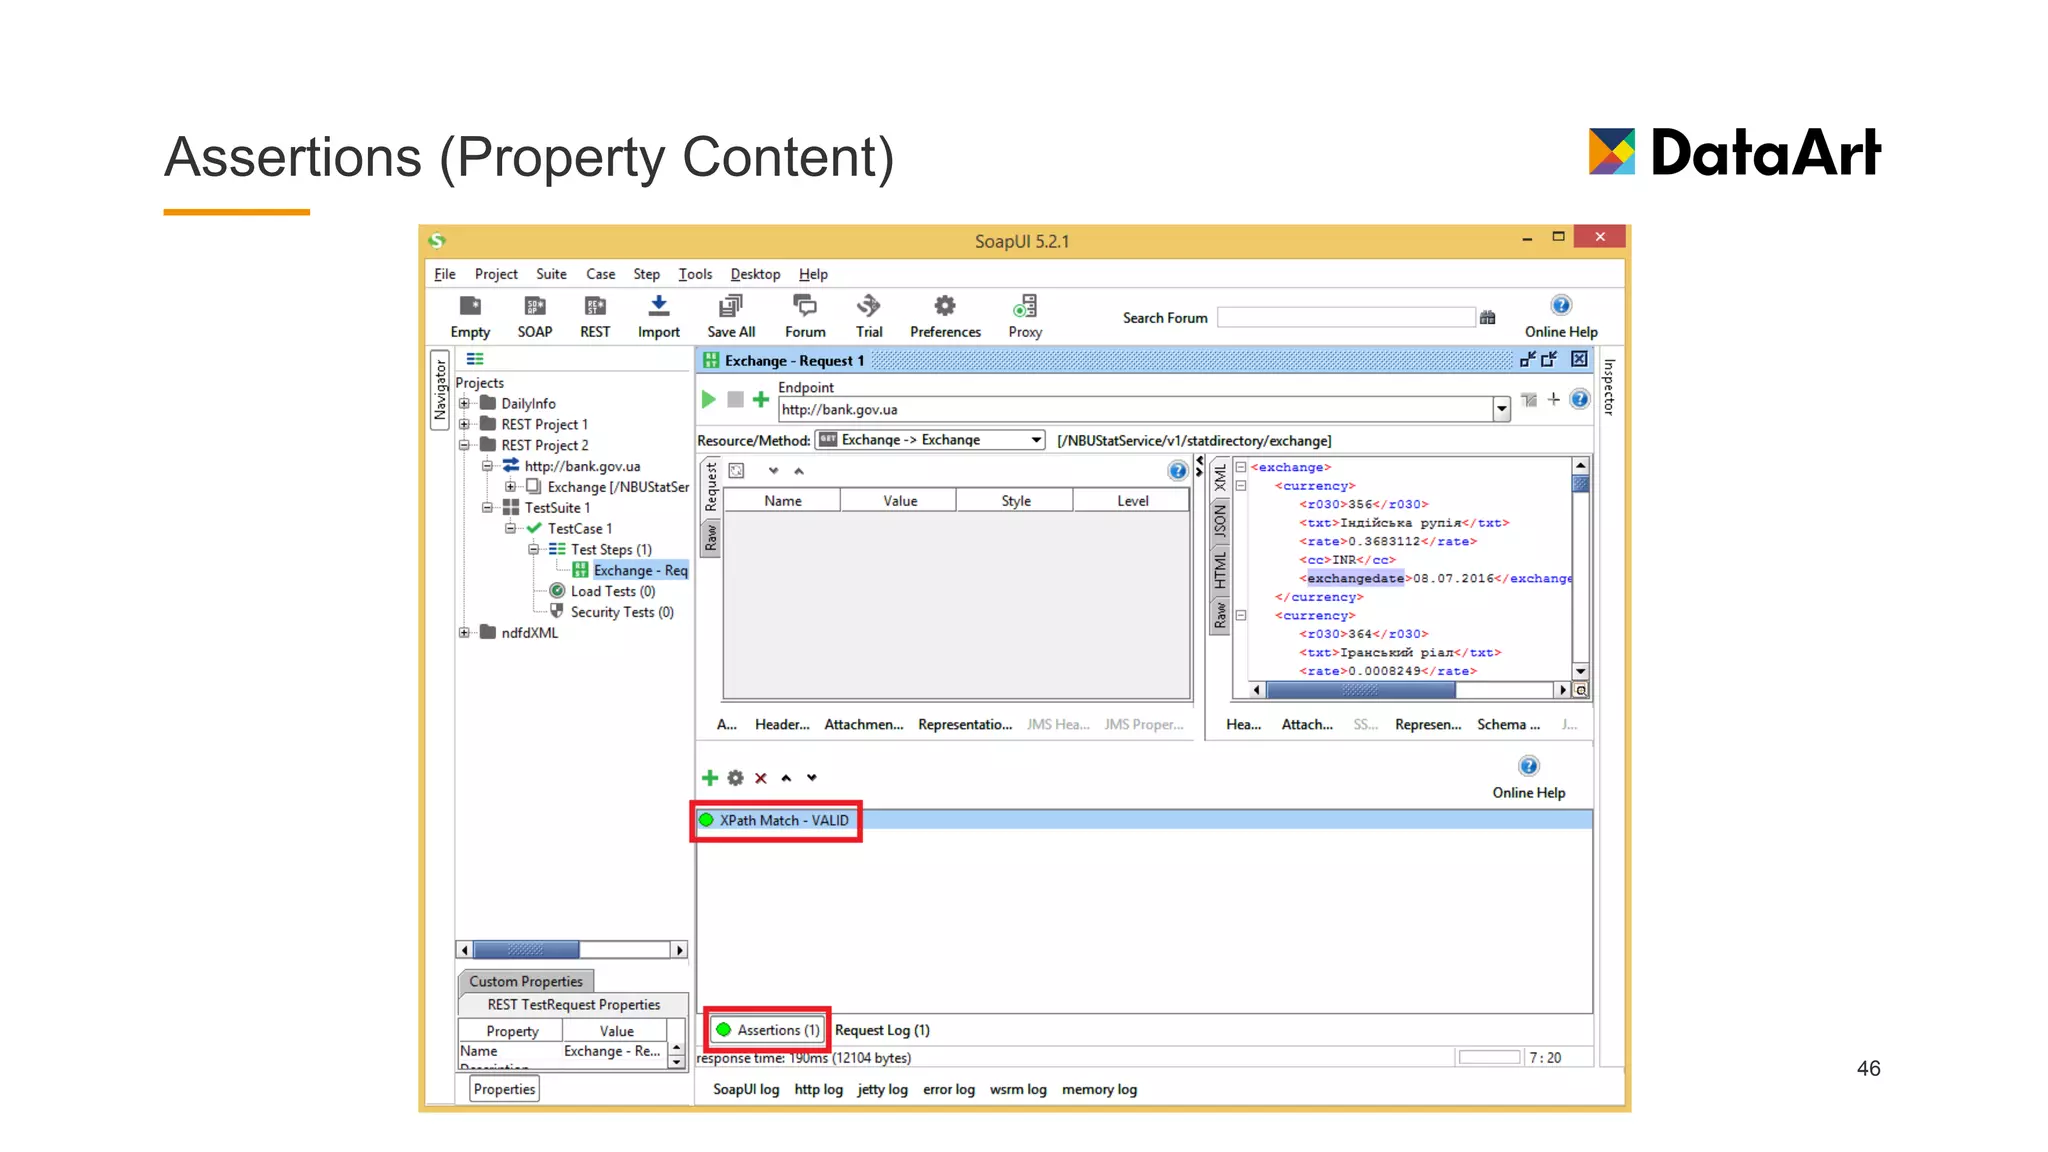The image size is (2048, 1152).
Task: Remove assertion with the red X icon
Action: pos(761,778)
